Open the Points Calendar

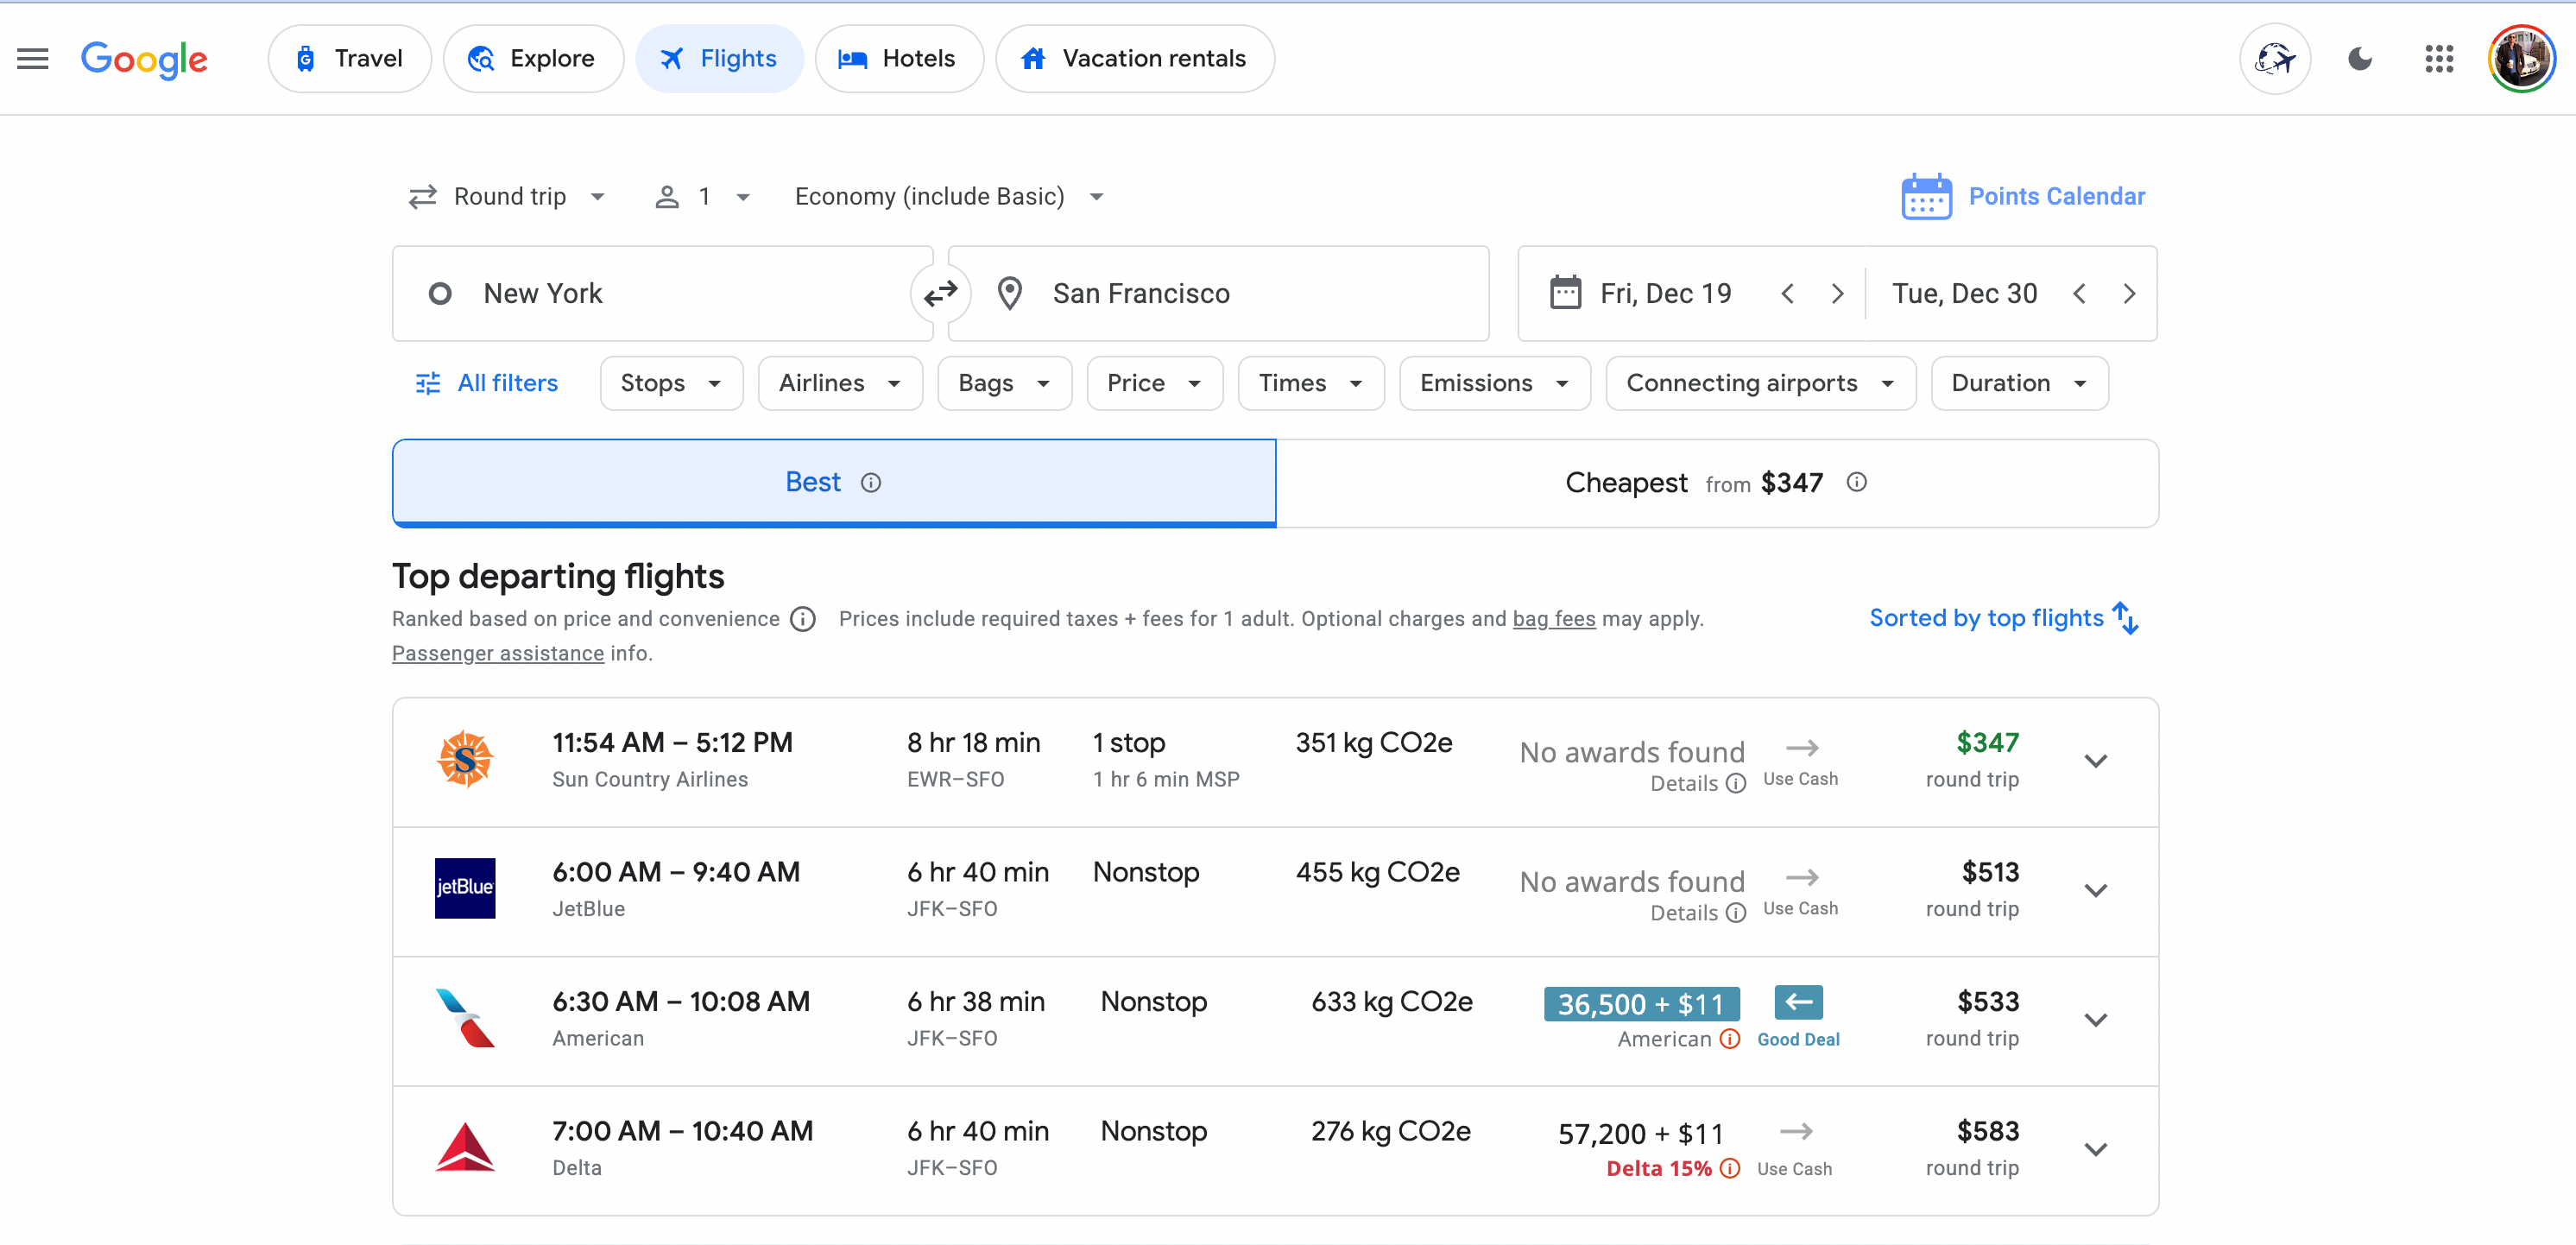(x=2024, y=197)
